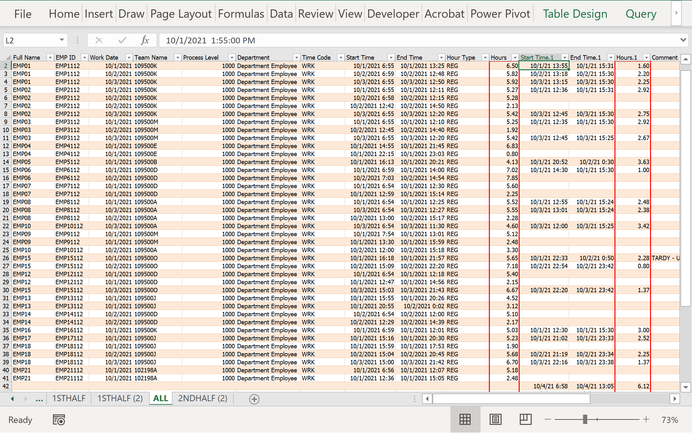Open the Query ribbon tab

coord(640,14)
